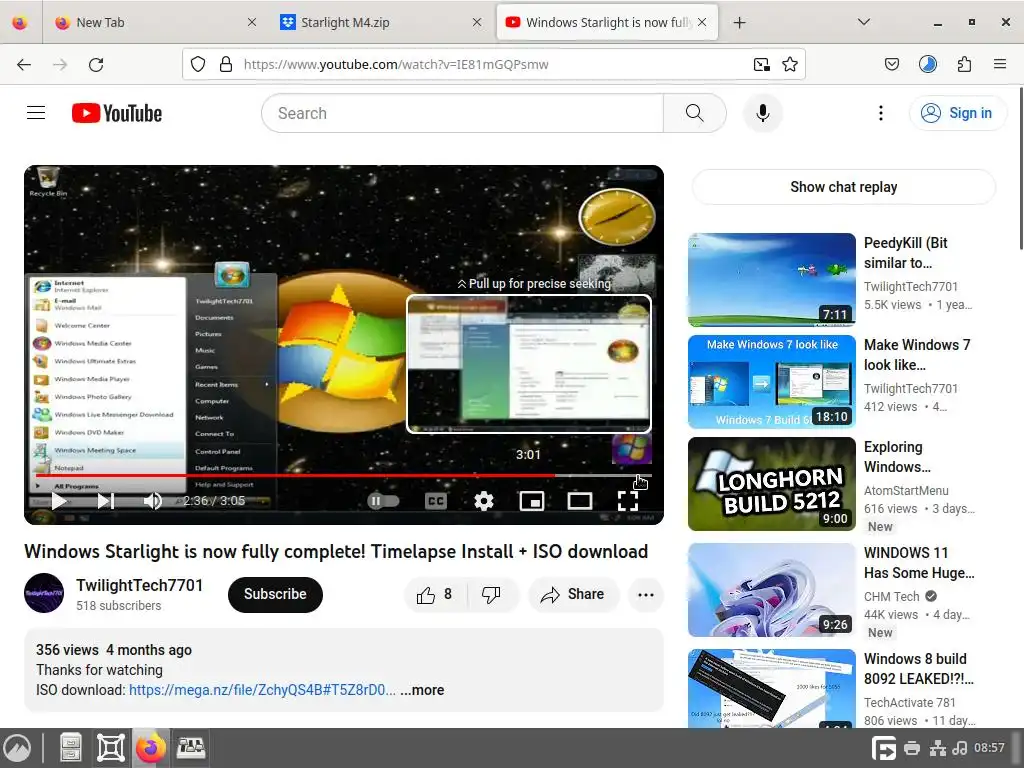Open the system start menu
1024x768 pixels.
tap(17, 748)
